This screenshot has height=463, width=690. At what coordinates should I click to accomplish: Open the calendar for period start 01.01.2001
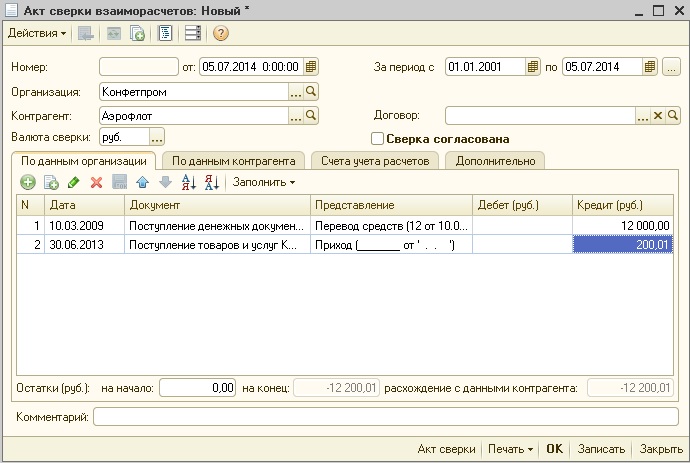(532, 67)
